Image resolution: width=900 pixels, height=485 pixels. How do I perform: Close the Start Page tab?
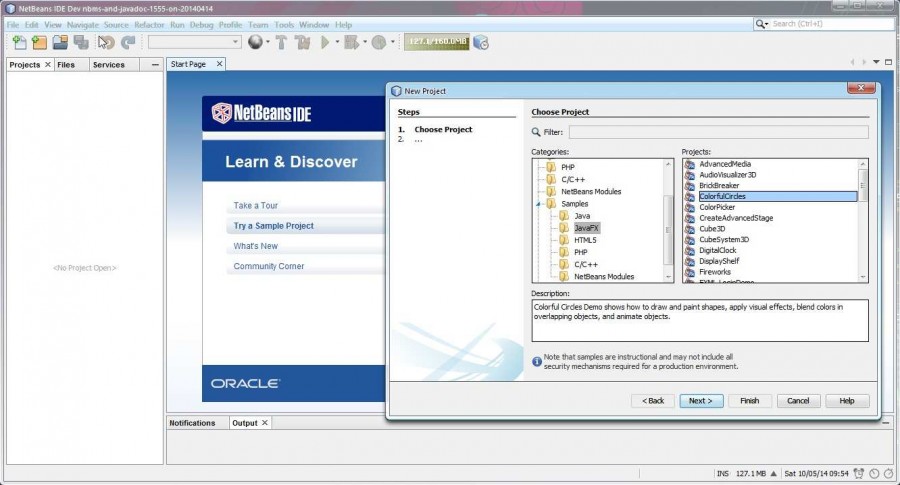click(x=219, y=64)
